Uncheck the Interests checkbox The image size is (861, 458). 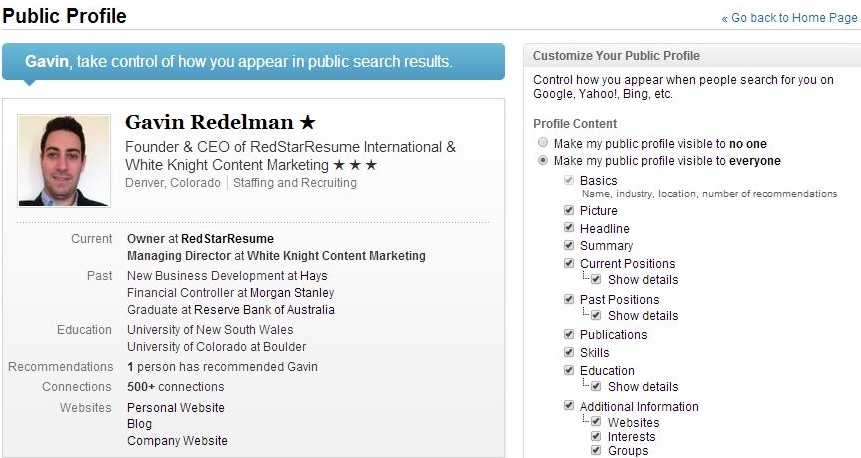click(x=596, y=436)
